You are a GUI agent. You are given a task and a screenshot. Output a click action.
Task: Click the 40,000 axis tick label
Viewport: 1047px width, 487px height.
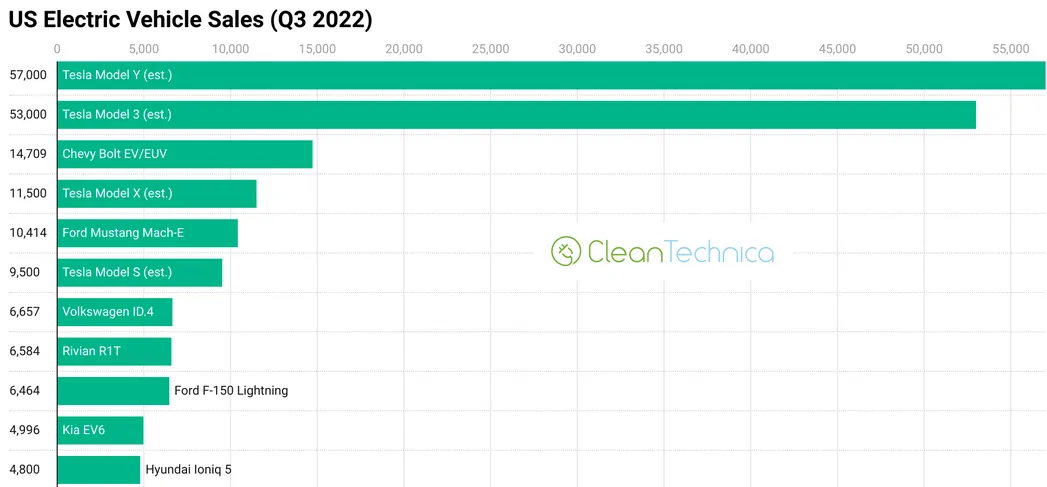751,49
